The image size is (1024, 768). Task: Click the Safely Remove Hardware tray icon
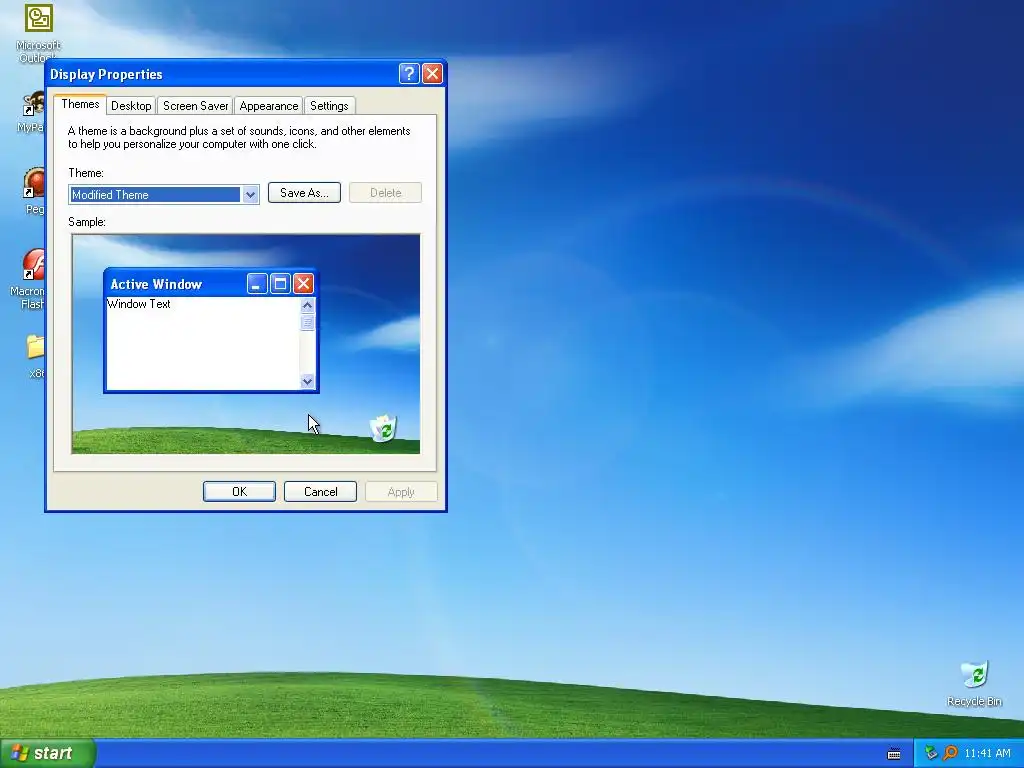click(x=931, y=753)
